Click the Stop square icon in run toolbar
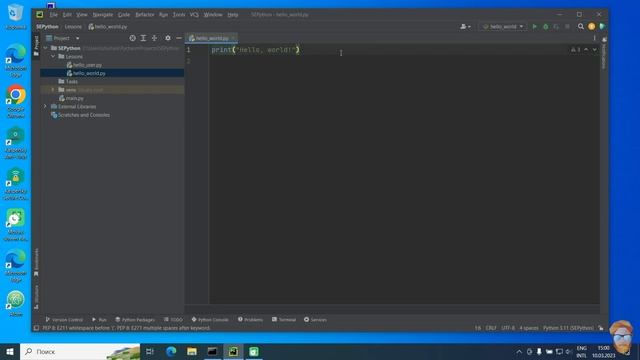 [x=567, y=27]
